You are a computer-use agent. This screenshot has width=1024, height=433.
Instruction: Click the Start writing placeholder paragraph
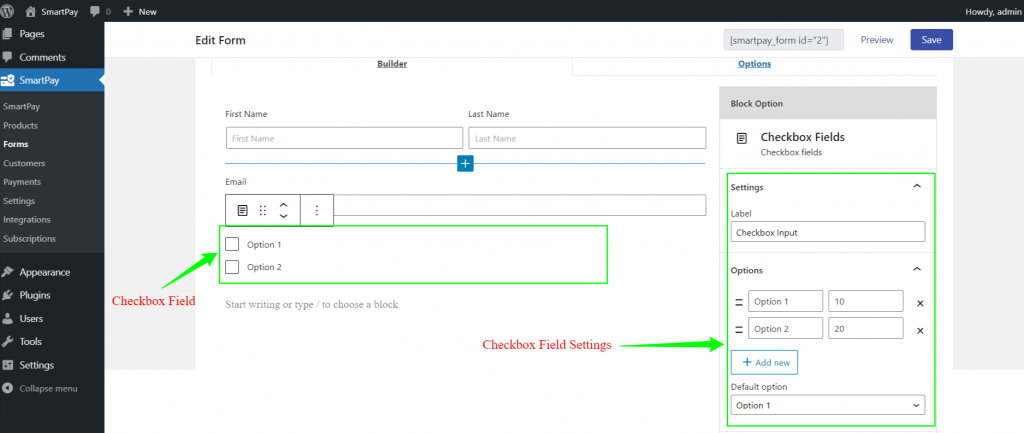tap(312, 304)
